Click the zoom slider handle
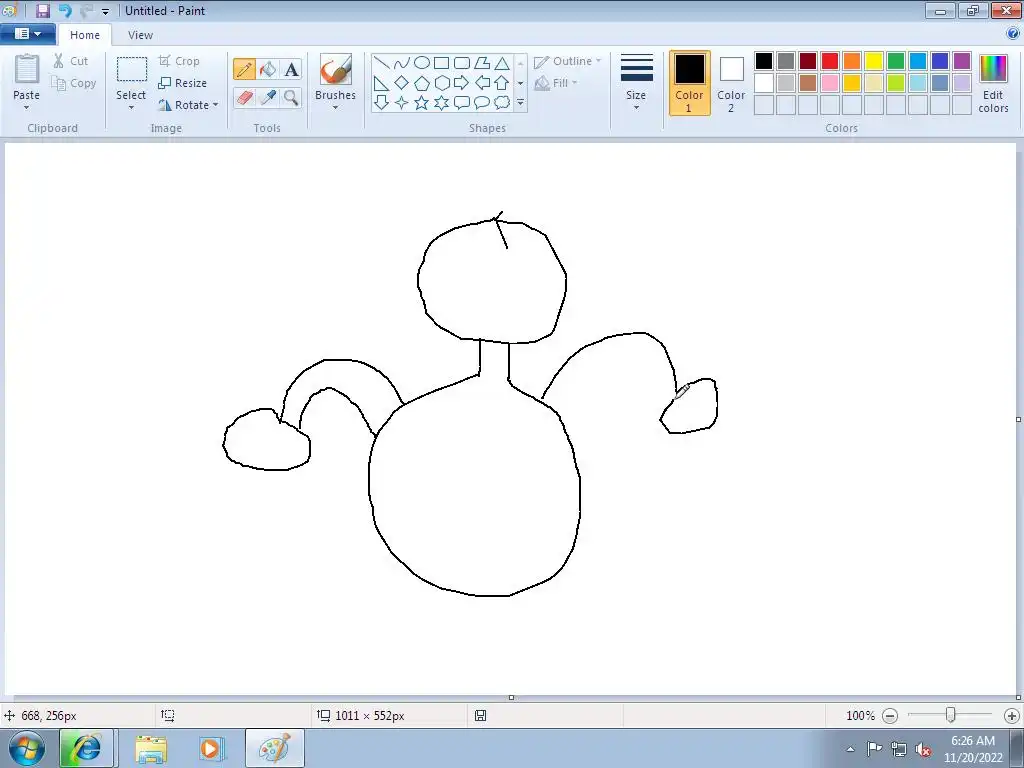Image resolution: width=1024 pixels, height=768 pixels. click(951, 715)
